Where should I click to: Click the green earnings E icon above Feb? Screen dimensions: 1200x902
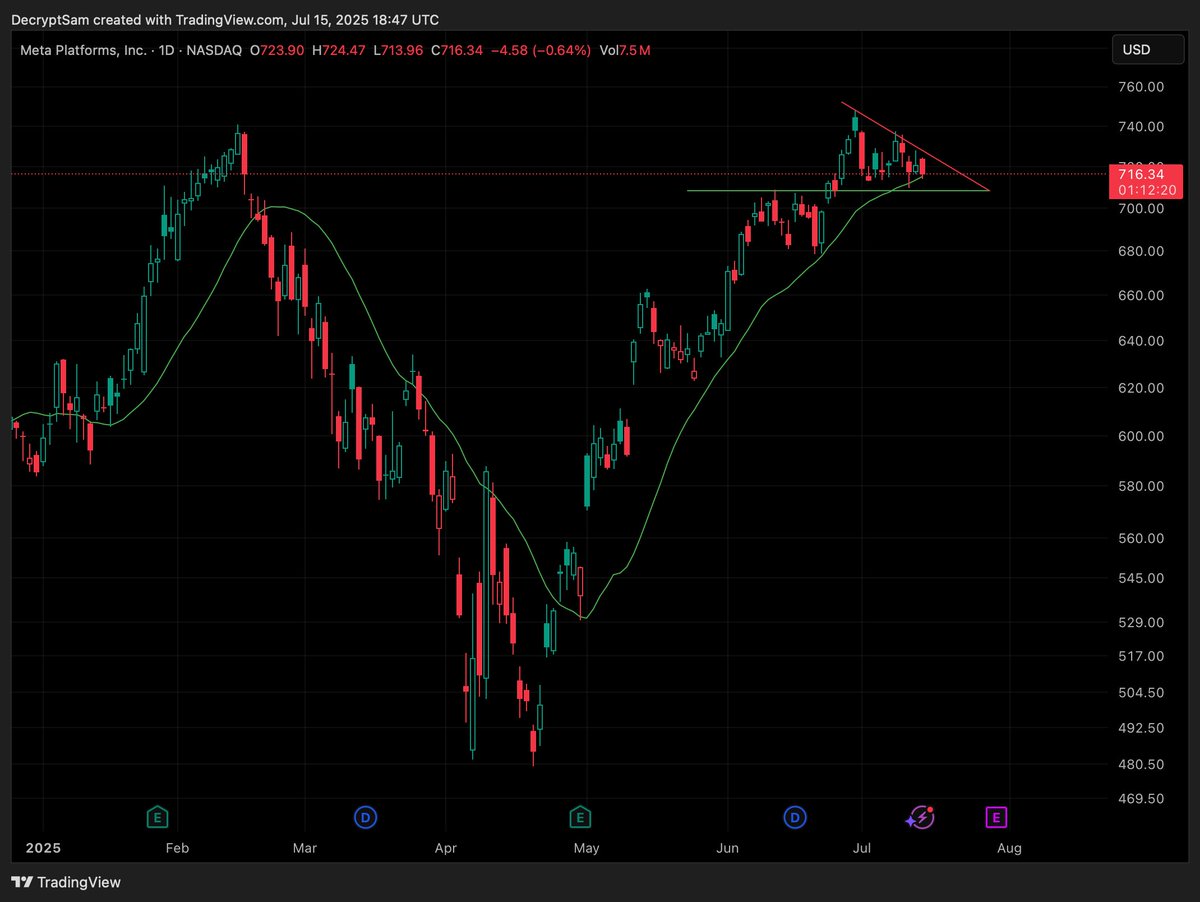point(156,818)
